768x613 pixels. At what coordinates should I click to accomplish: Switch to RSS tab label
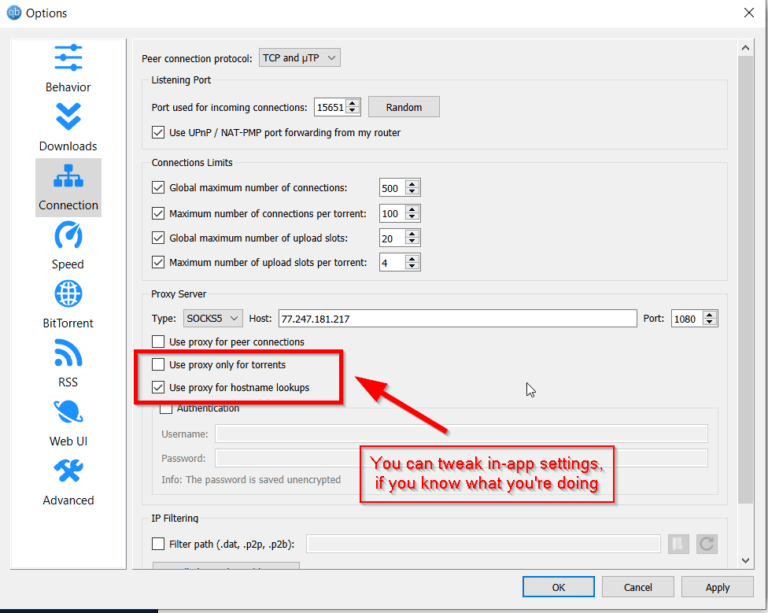click(68, 382)
